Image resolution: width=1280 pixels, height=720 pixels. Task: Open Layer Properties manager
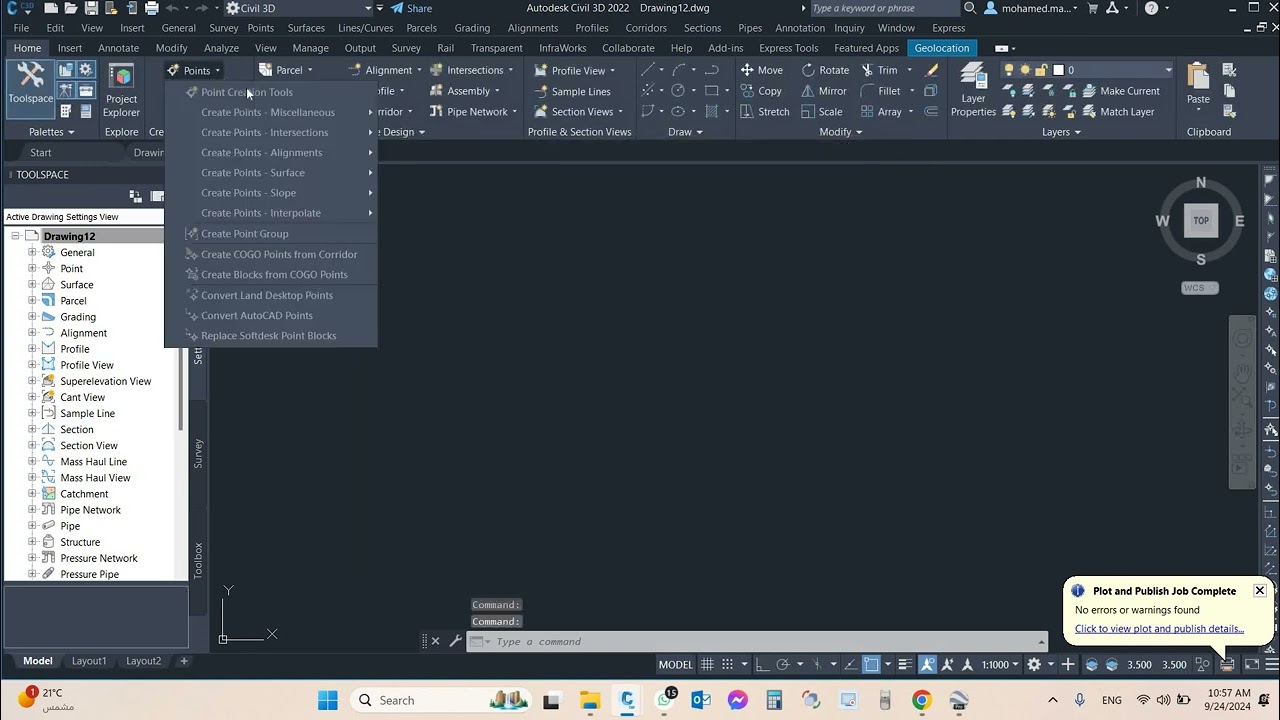(973, 91)
